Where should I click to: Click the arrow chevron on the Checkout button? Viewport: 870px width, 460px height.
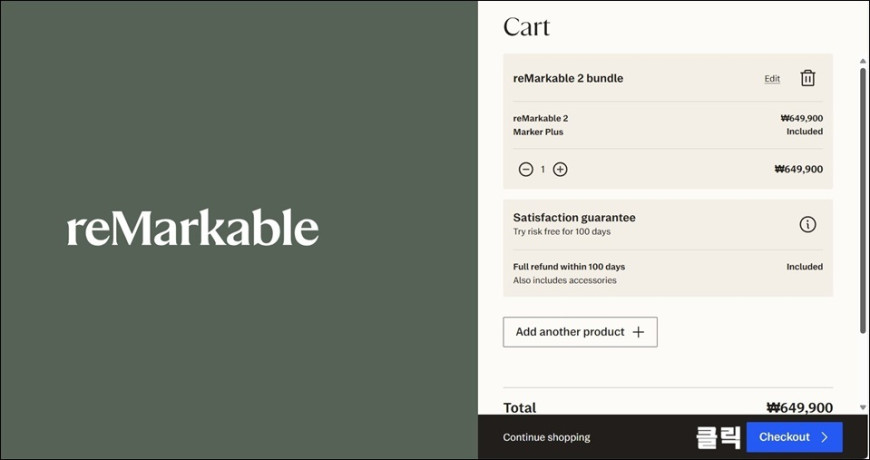pyautogui.click(x=825, y=437)
